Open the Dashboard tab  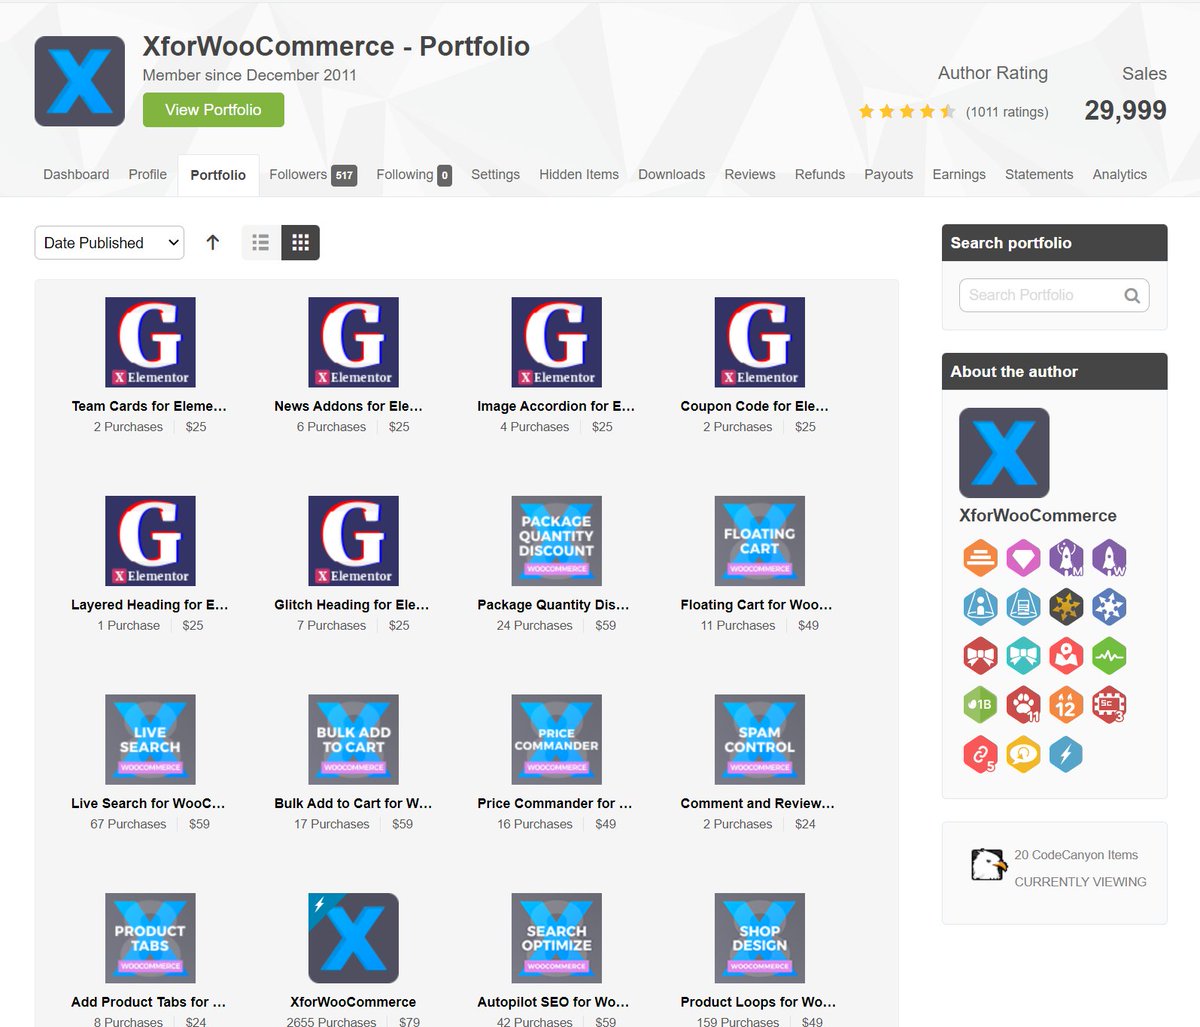[x=76, y=174]
